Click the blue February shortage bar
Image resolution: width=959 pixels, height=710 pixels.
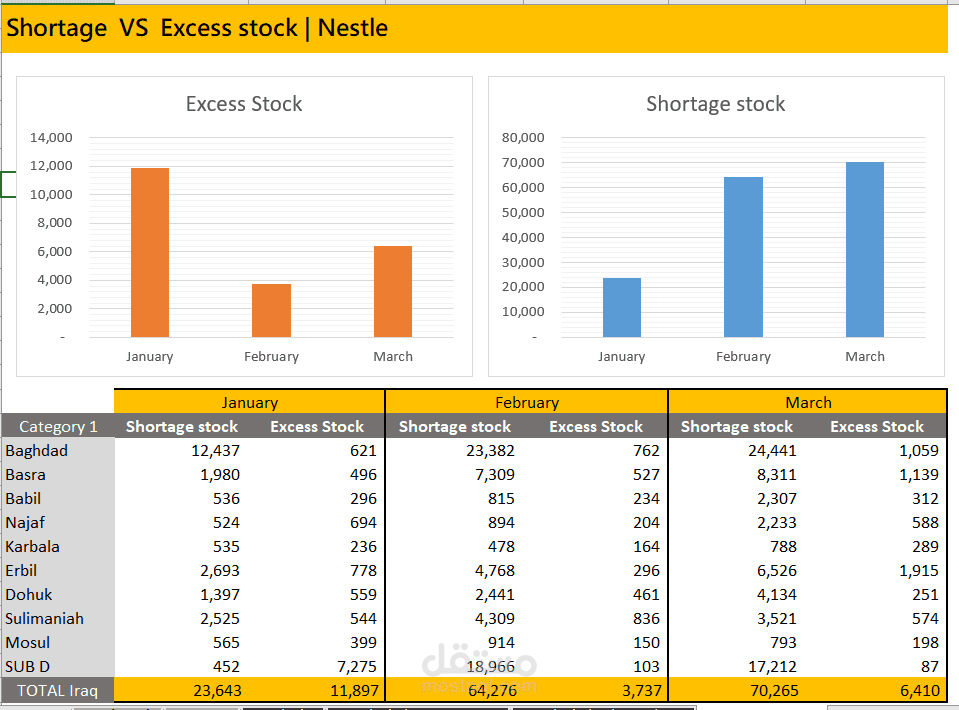click(743, 257)
